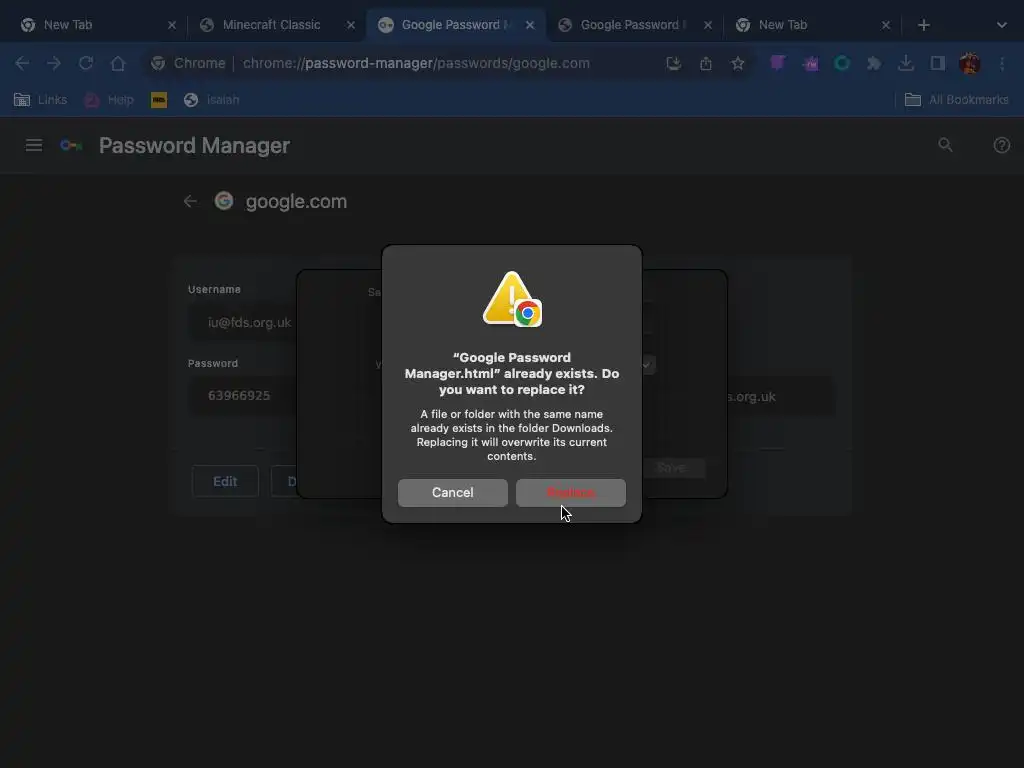This screenshot has height=768, width=1024.
Task: Click the Password Manager key logo
Action: [71, 145]
